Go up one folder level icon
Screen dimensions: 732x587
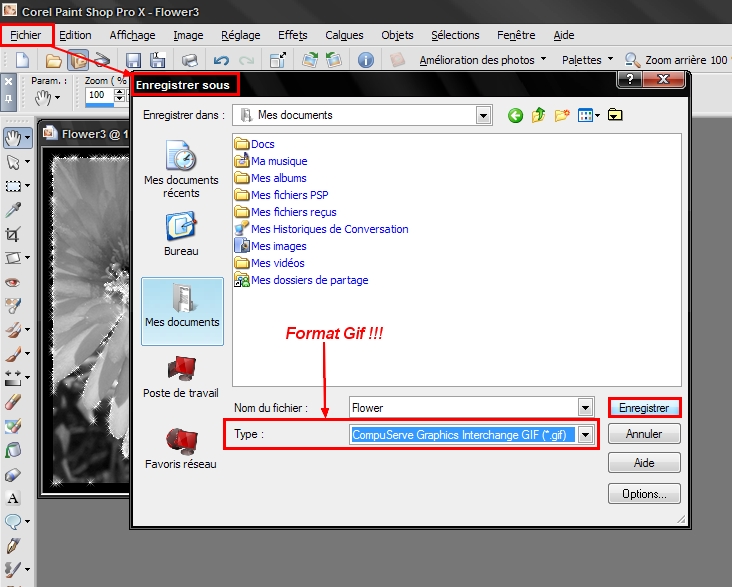pyautogui.click(x=539, y=115)
